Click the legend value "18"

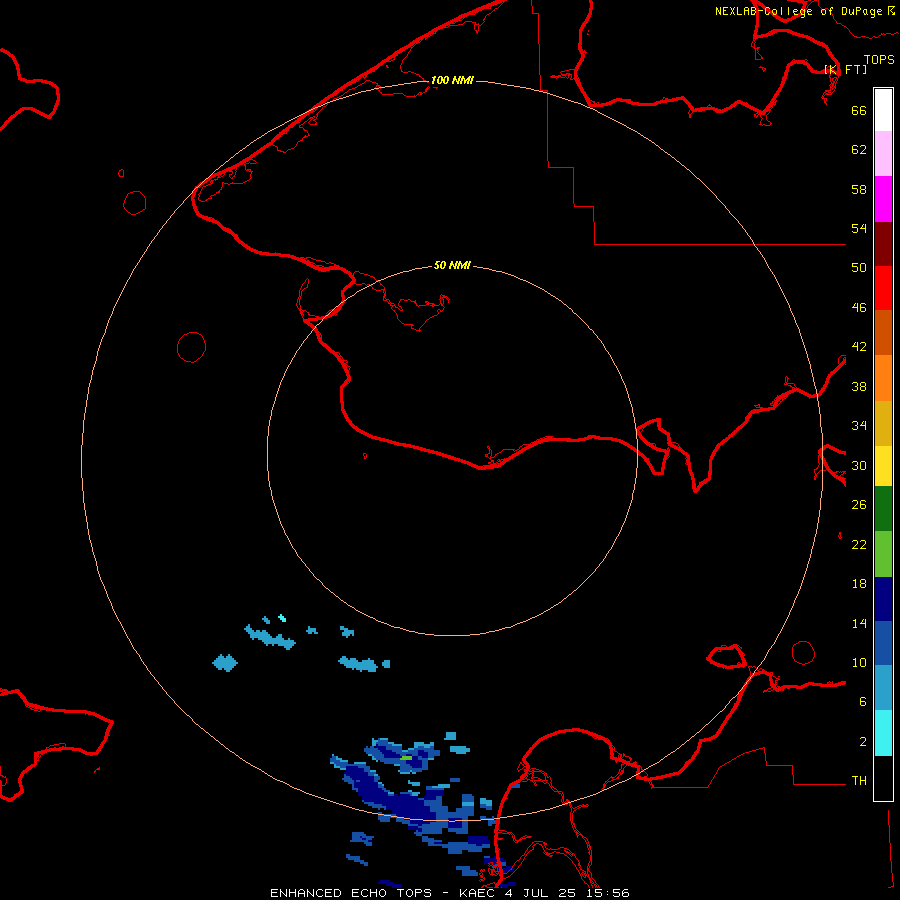pos(859,584)
